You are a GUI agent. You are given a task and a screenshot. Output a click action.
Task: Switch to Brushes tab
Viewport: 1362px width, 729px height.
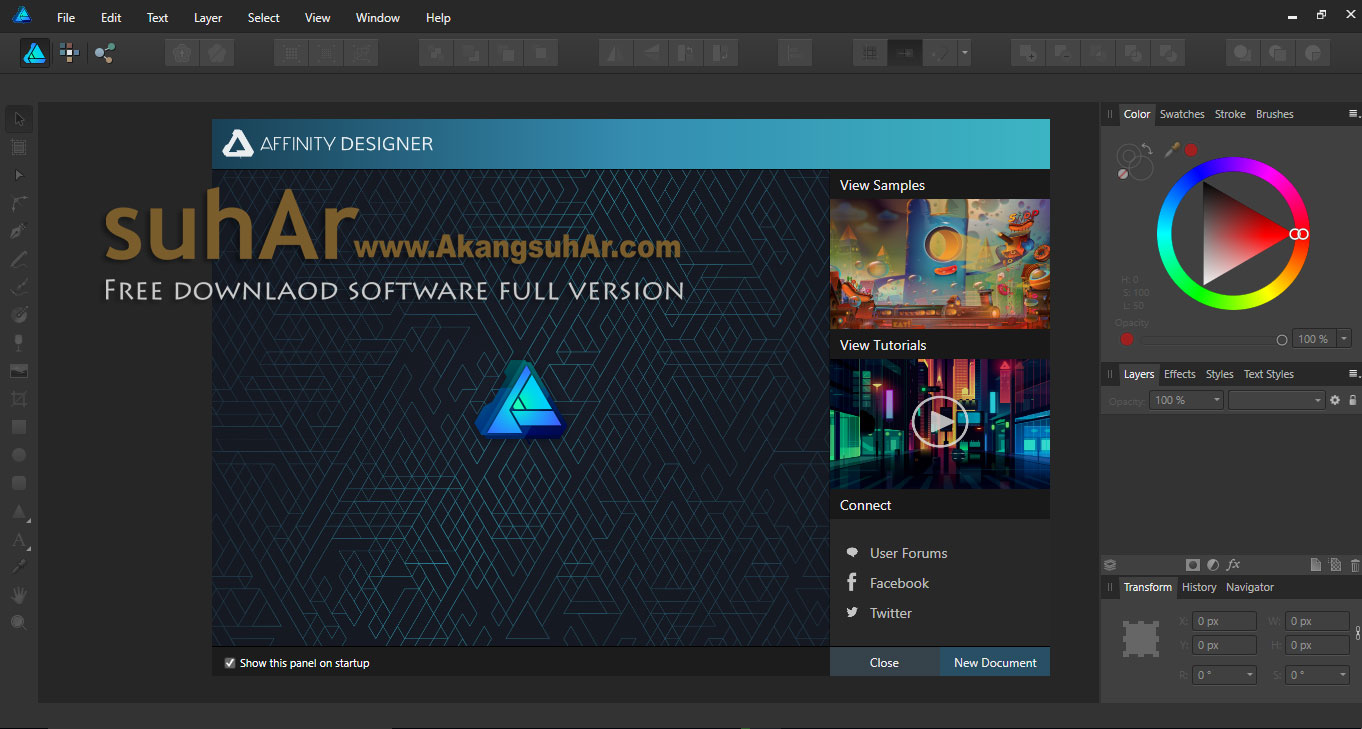point(1275,114)
